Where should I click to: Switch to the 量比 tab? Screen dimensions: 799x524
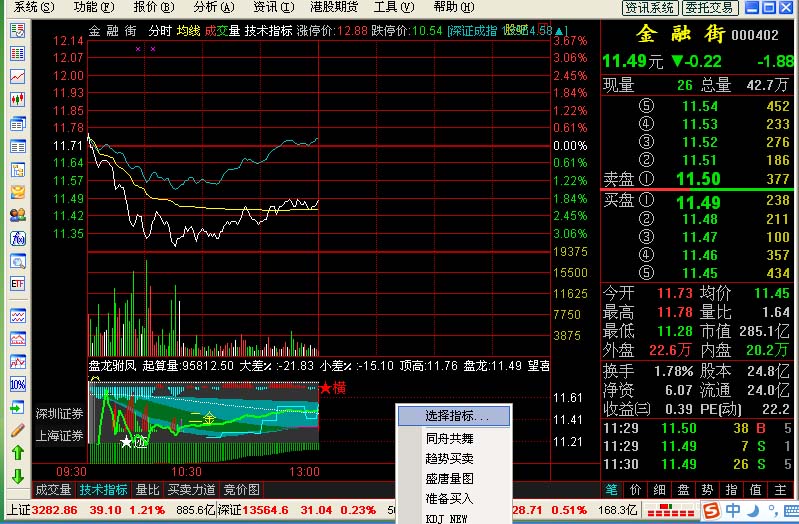(148, 490)
